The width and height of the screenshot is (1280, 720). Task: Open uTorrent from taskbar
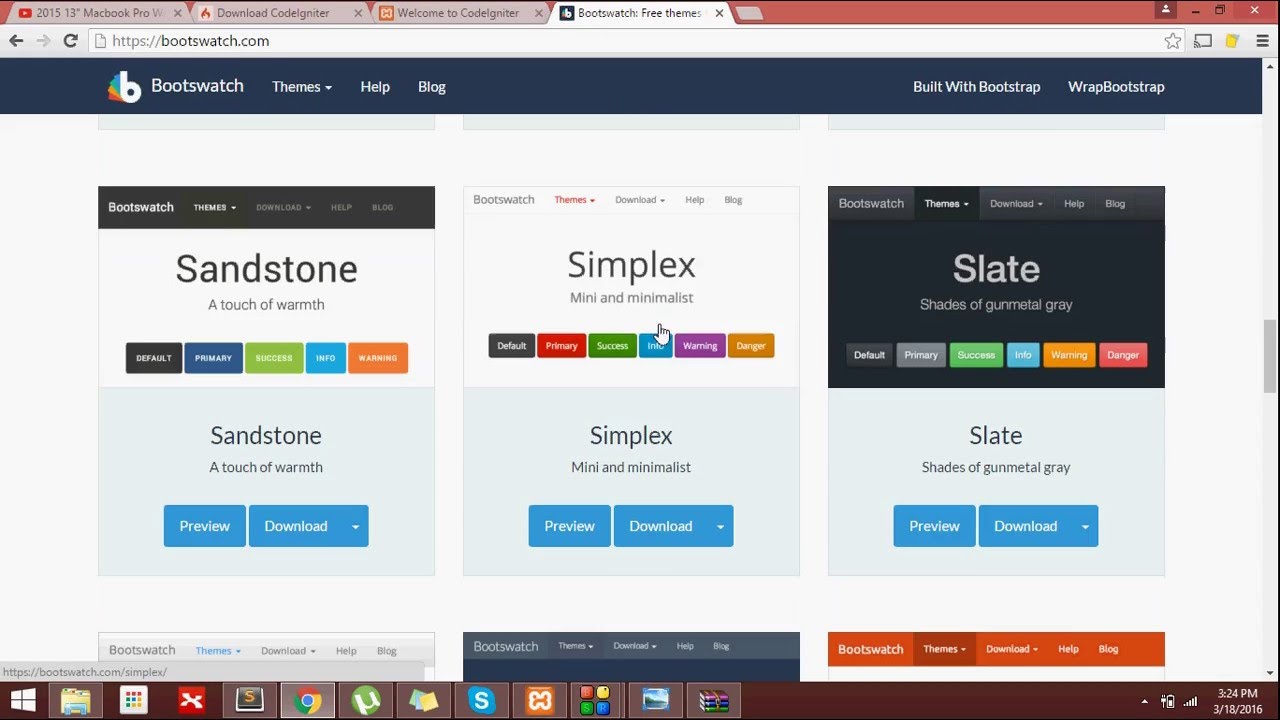pos(366,700)
